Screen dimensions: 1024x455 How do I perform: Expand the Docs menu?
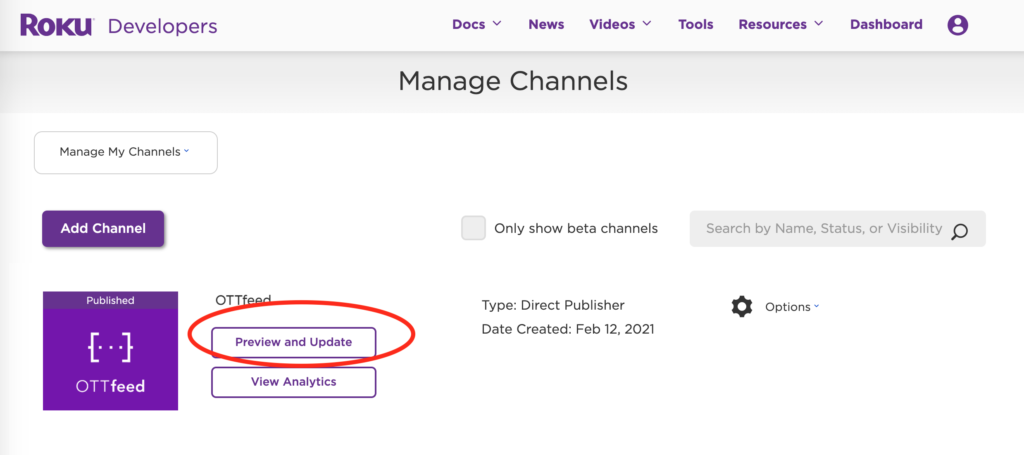[476, 24]
